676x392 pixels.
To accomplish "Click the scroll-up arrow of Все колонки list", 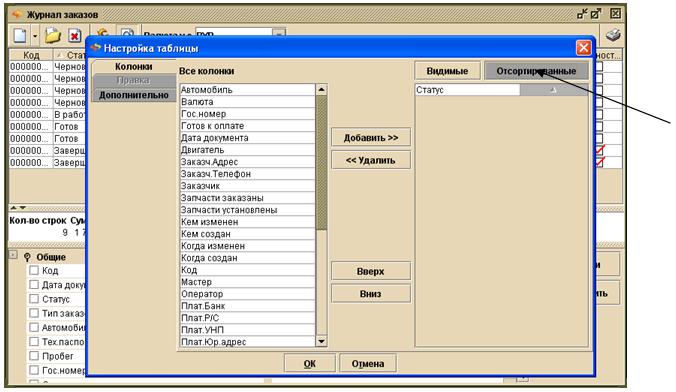I will [321, 90].
